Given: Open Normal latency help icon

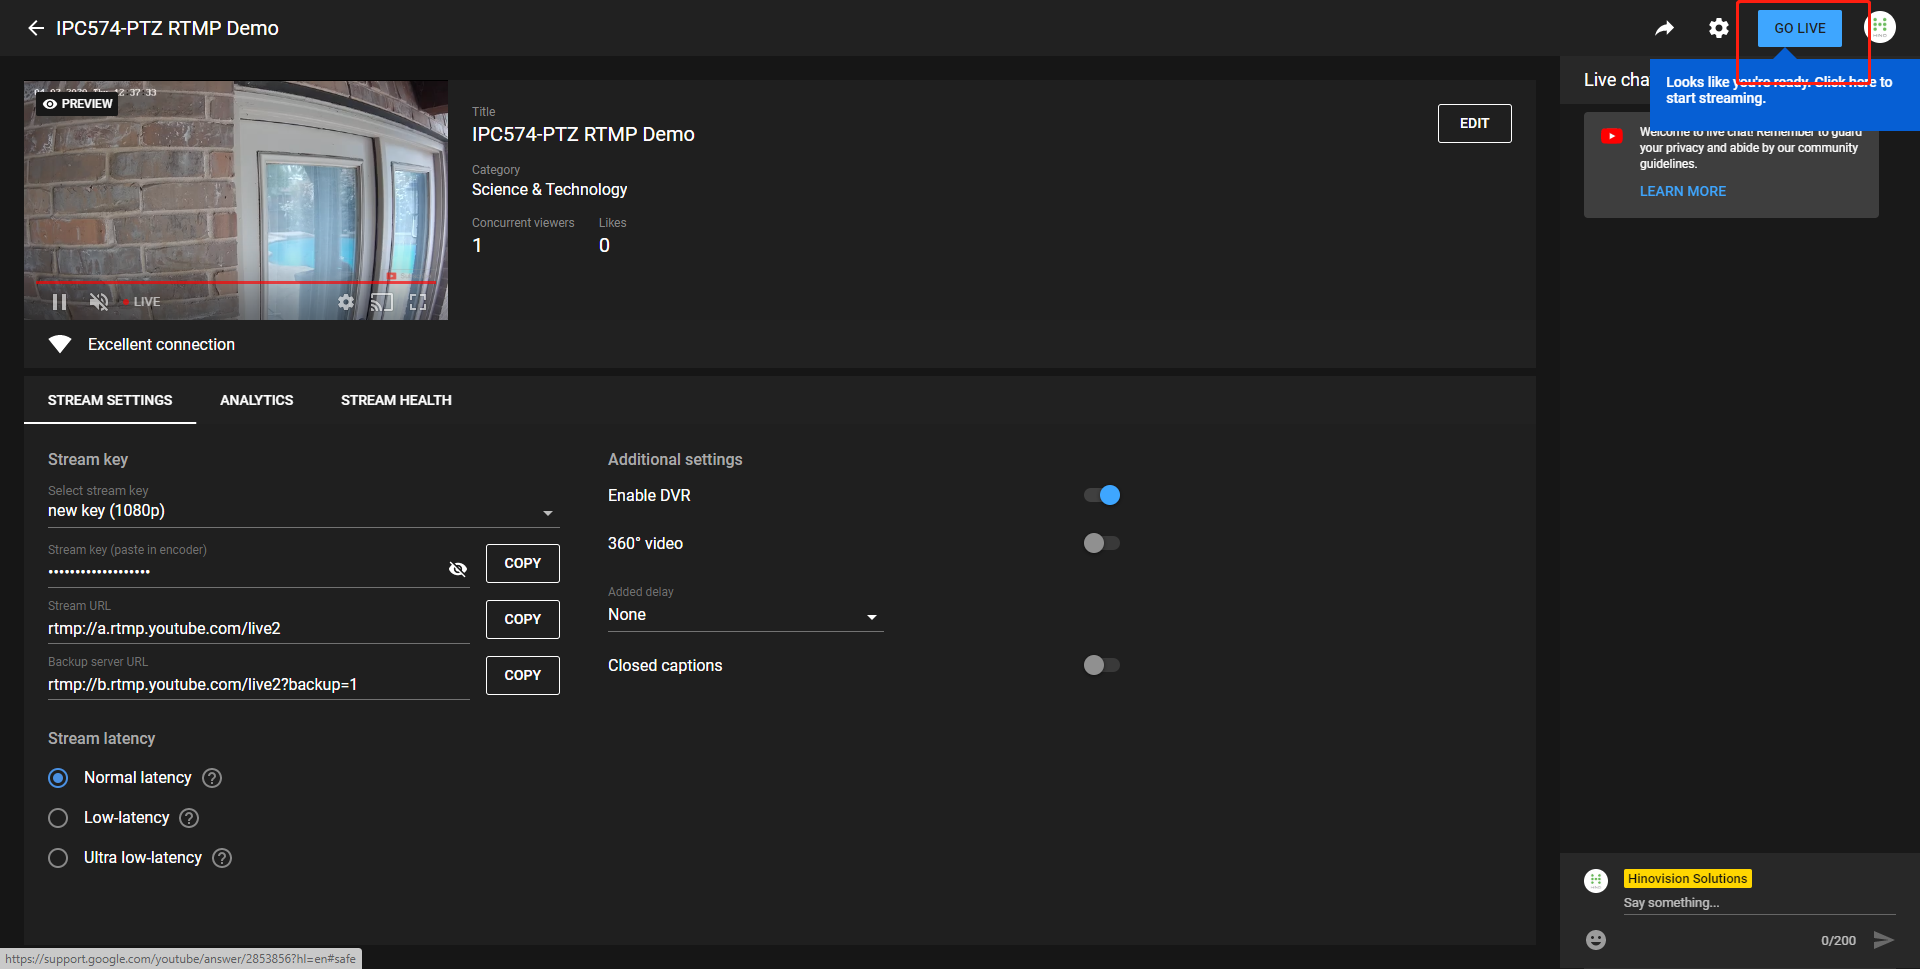Looking at the screenshot, I should tap(212, 778).
